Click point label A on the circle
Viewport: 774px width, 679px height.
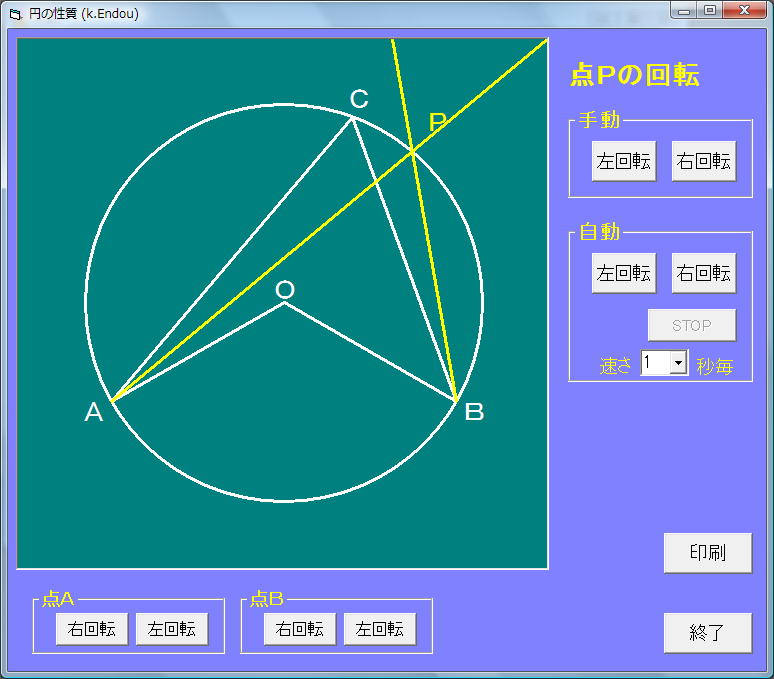click(x=94, y=412)
